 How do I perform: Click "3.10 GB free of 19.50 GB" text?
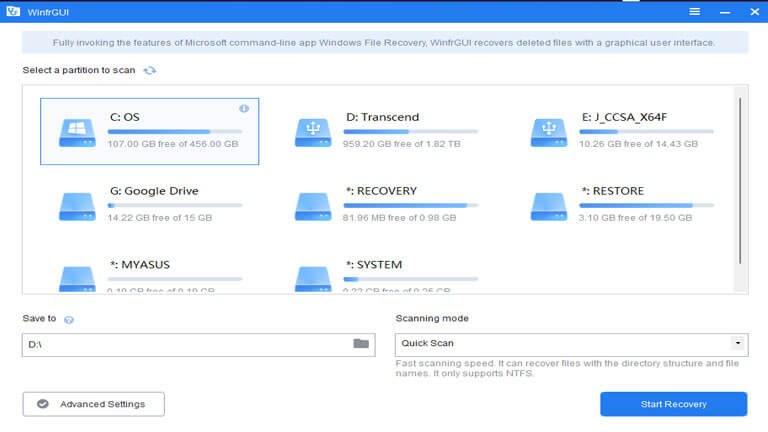point(635,218)
